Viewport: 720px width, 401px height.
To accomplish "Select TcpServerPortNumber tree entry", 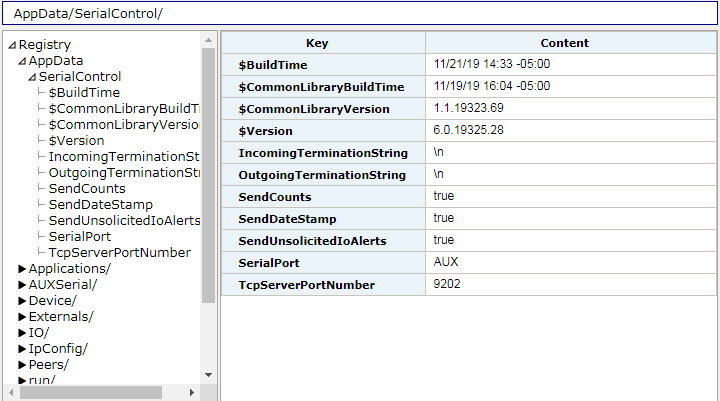I will coord(120,253).
